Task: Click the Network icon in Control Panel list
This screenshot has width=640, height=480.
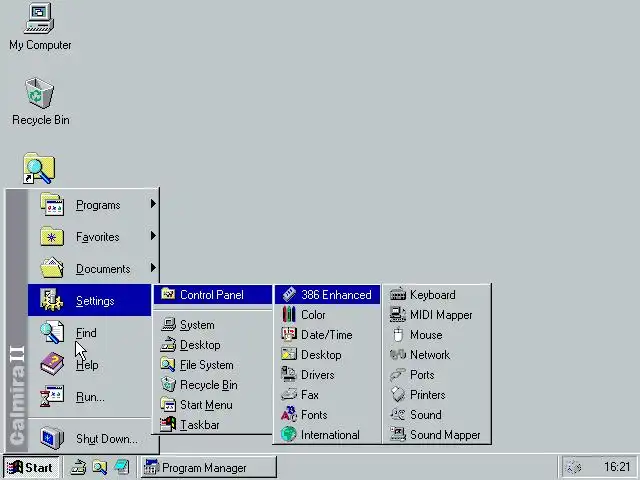Action: (398, 354)
